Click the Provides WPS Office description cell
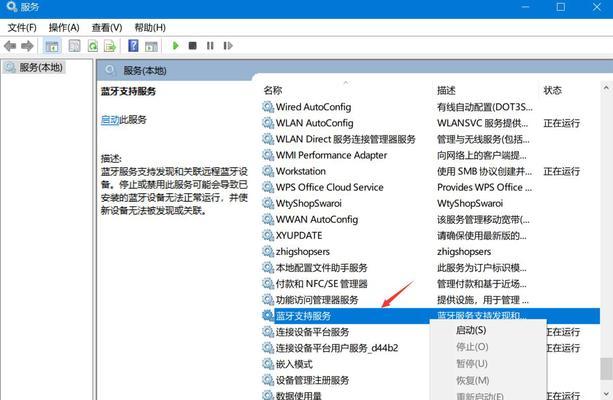613x400 pixels. tap(484, 187)
